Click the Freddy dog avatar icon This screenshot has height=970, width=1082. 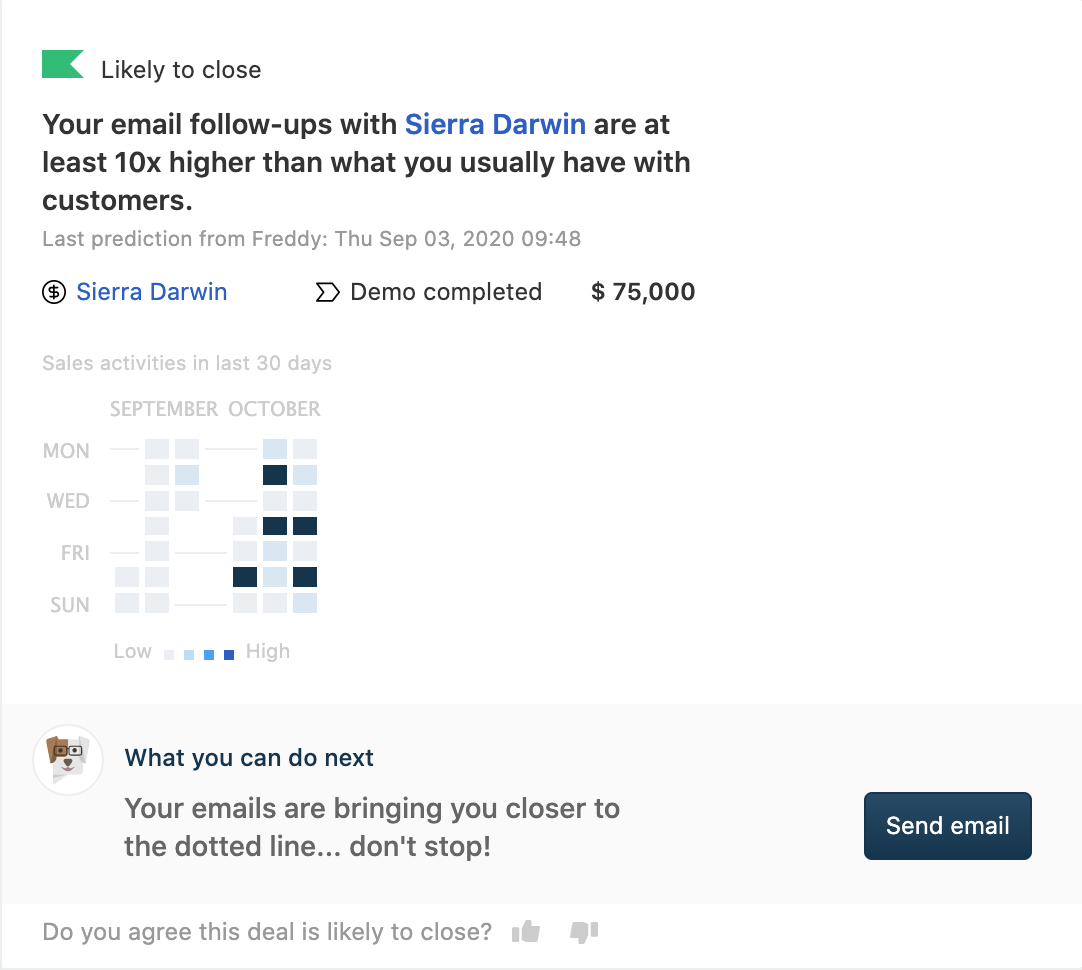pyautogui.click(x=69, y=761)
